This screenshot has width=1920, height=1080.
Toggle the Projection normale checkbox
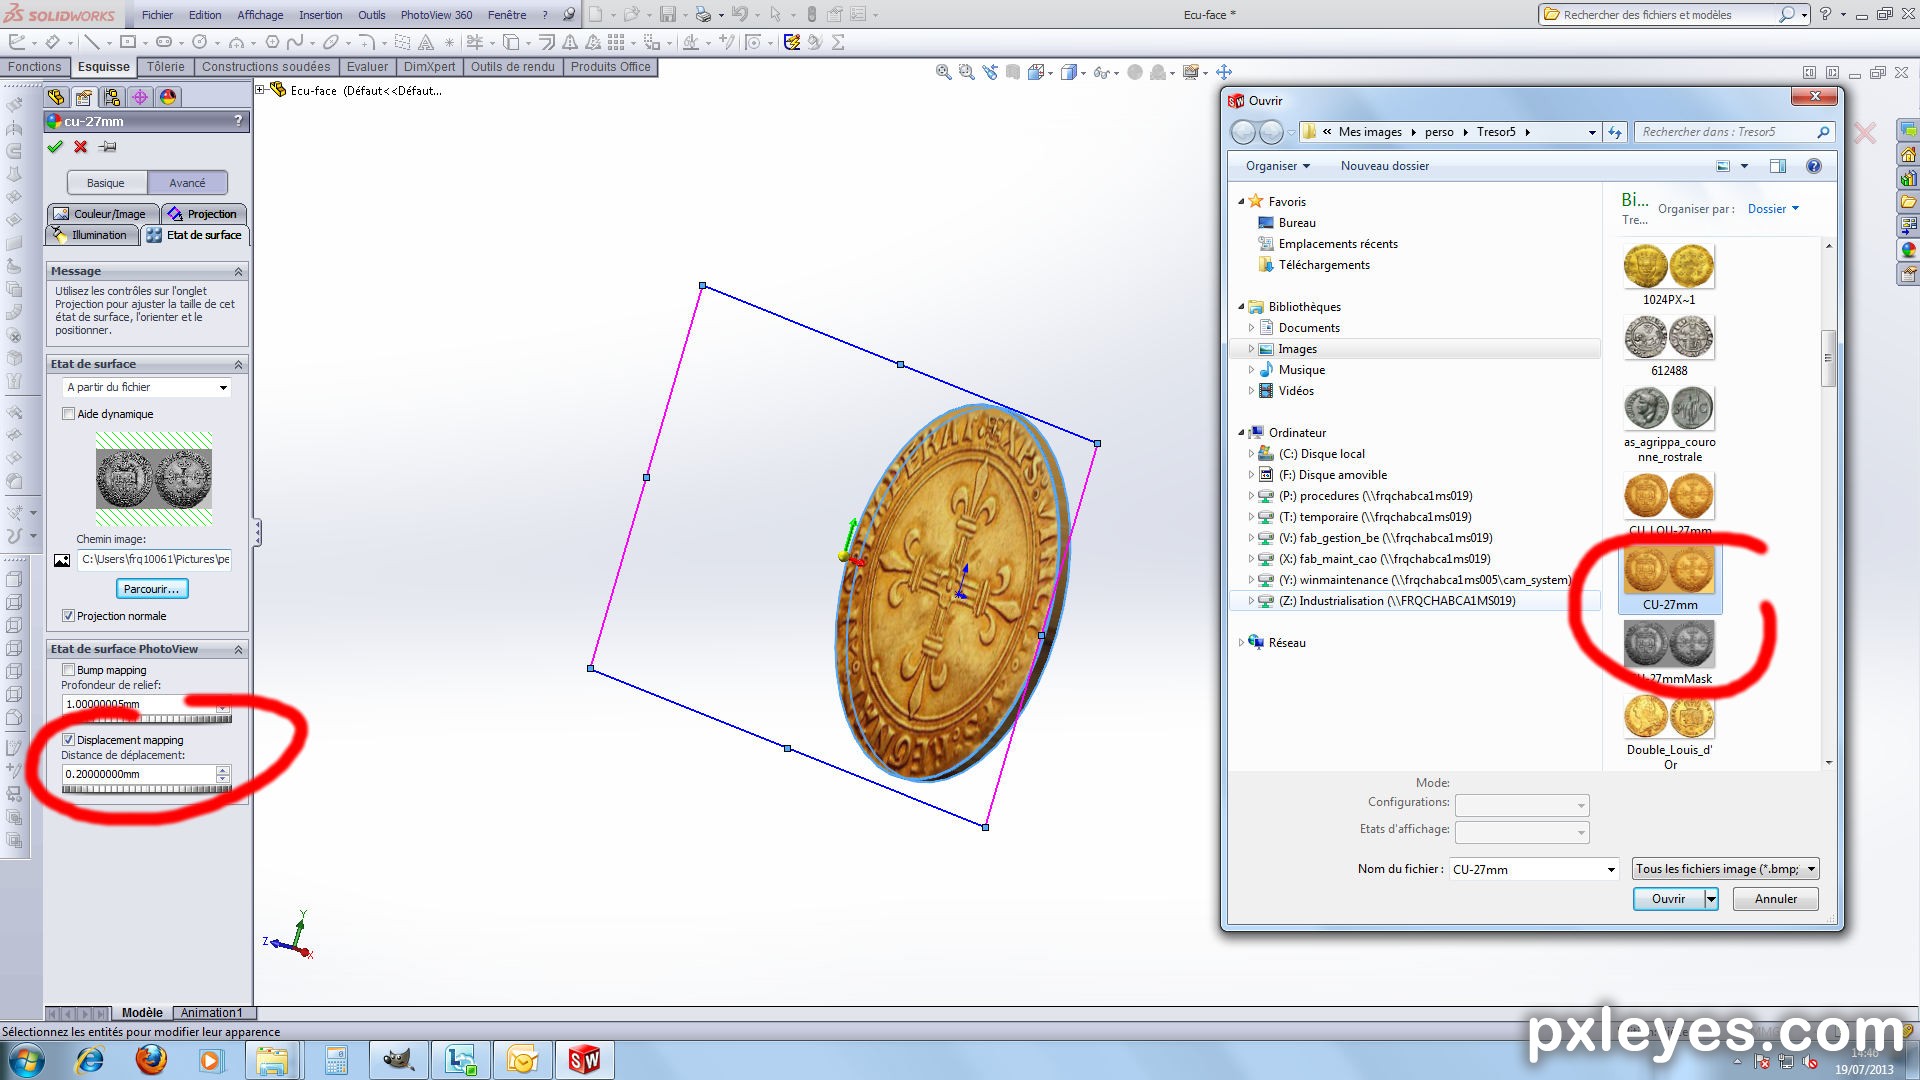point(68,616)
